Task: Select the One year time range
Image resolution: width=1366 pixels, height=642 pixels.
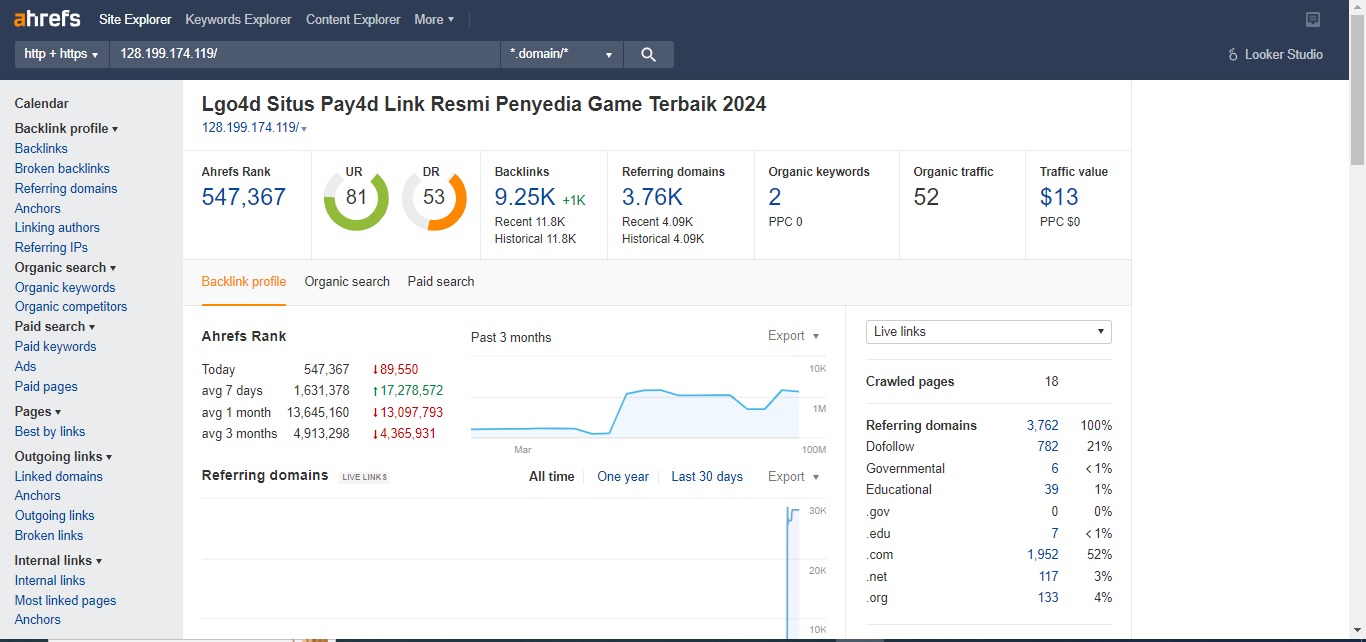Action: click(623, 477)
